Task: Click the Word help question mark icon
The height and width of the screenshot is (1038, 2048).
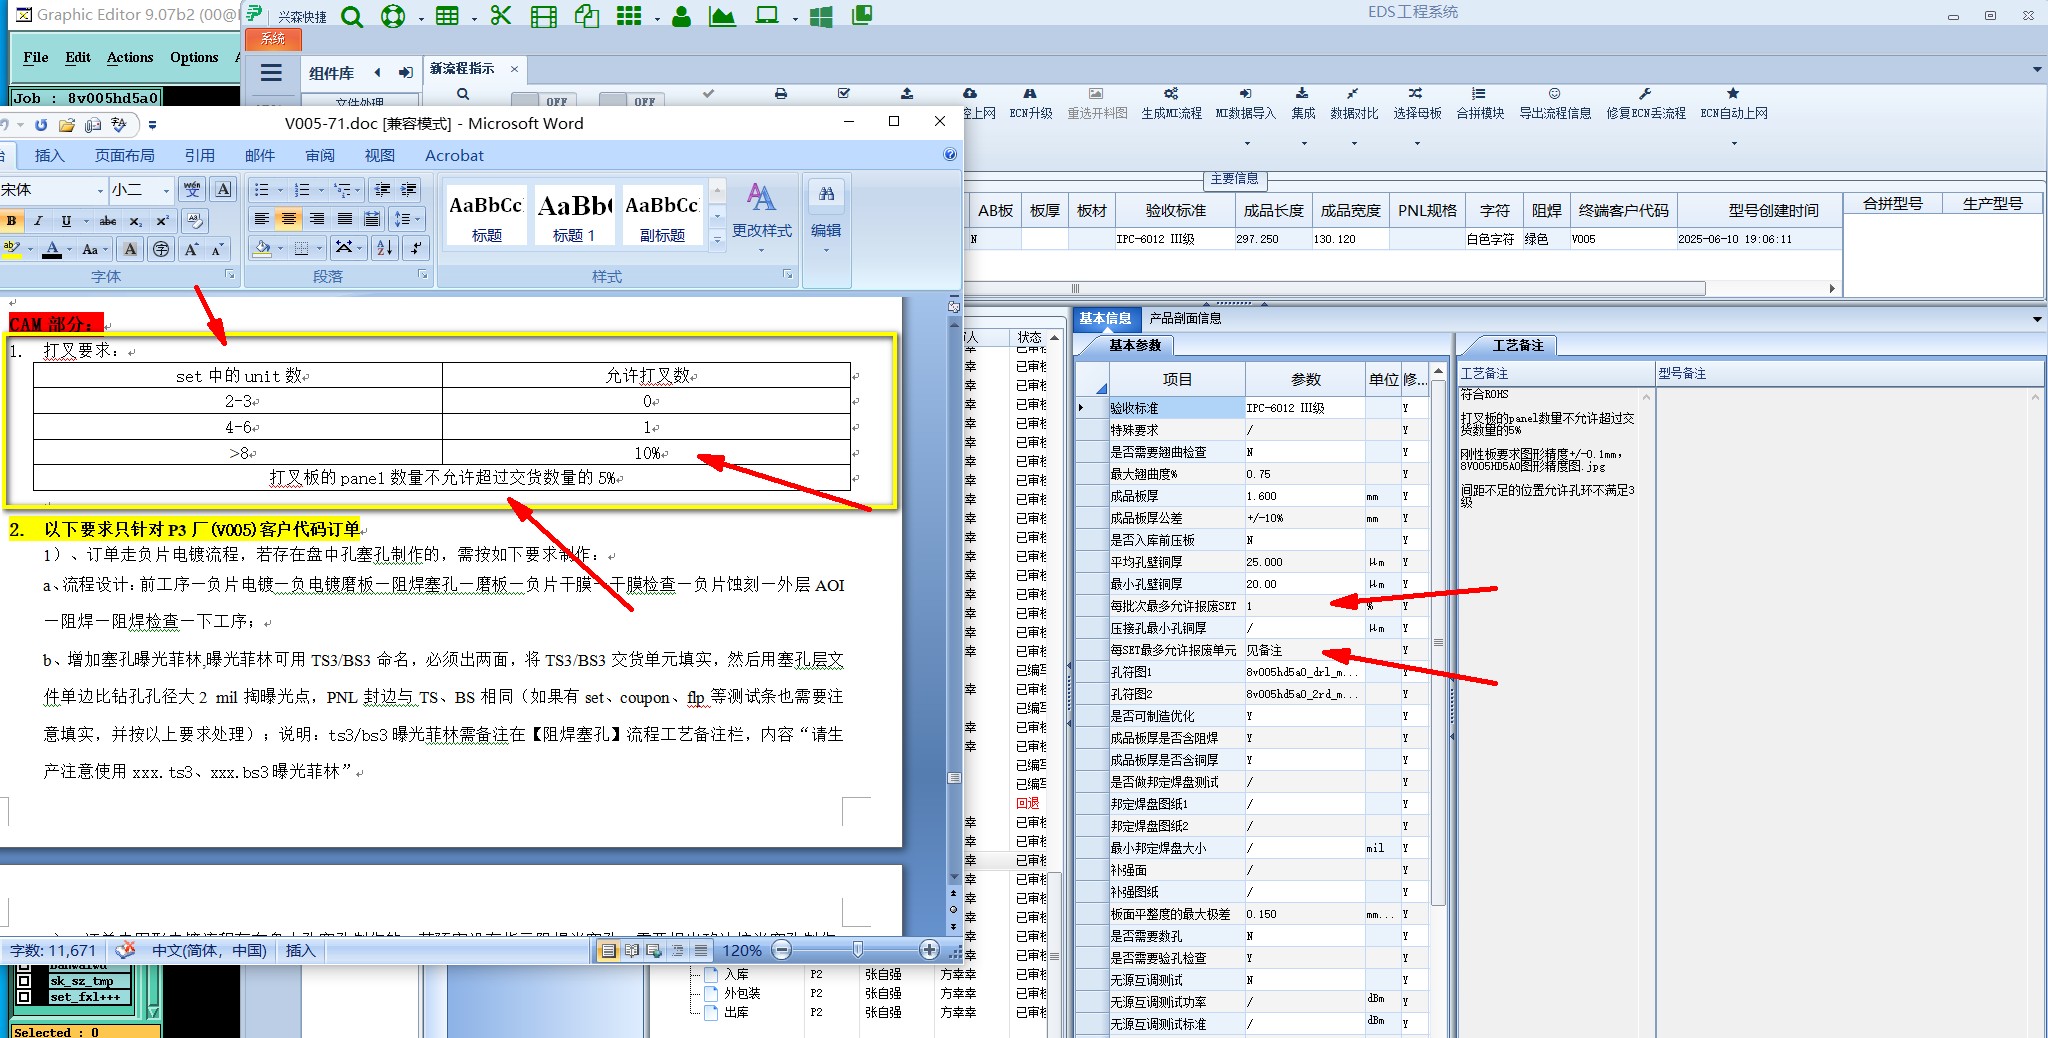Action: point(949,155)
